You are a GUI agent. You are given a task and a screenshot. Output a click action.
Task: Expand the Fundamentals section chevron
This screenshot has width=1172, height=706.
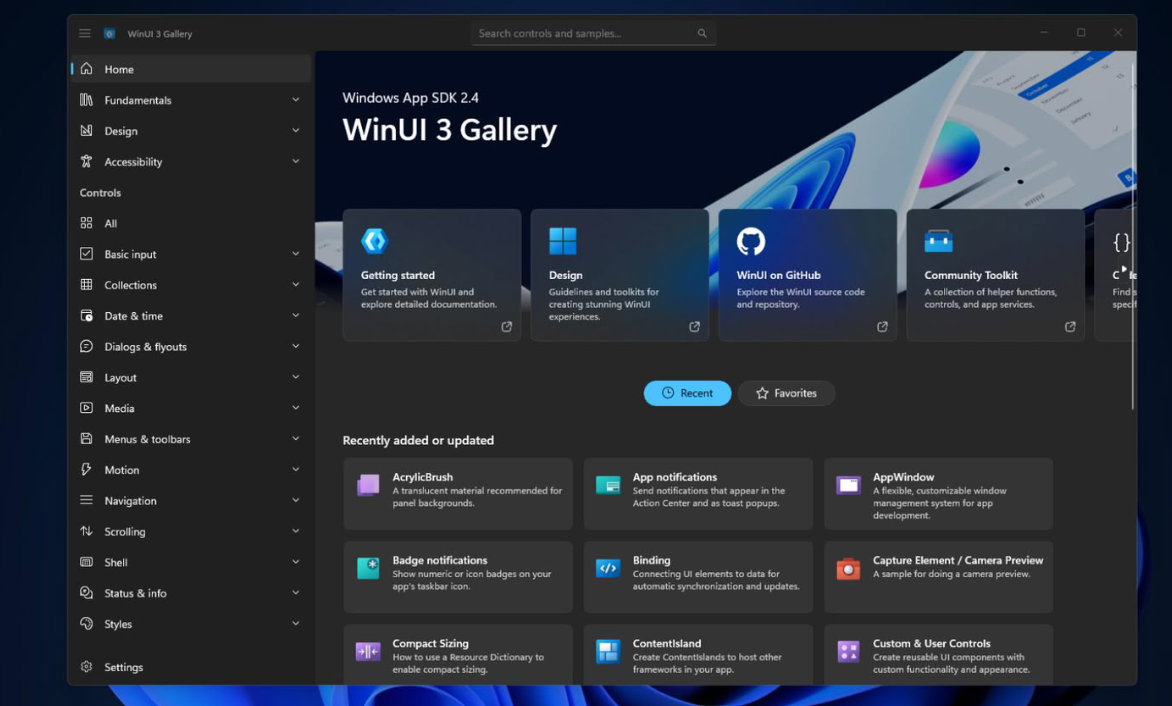tap(295, 99)
